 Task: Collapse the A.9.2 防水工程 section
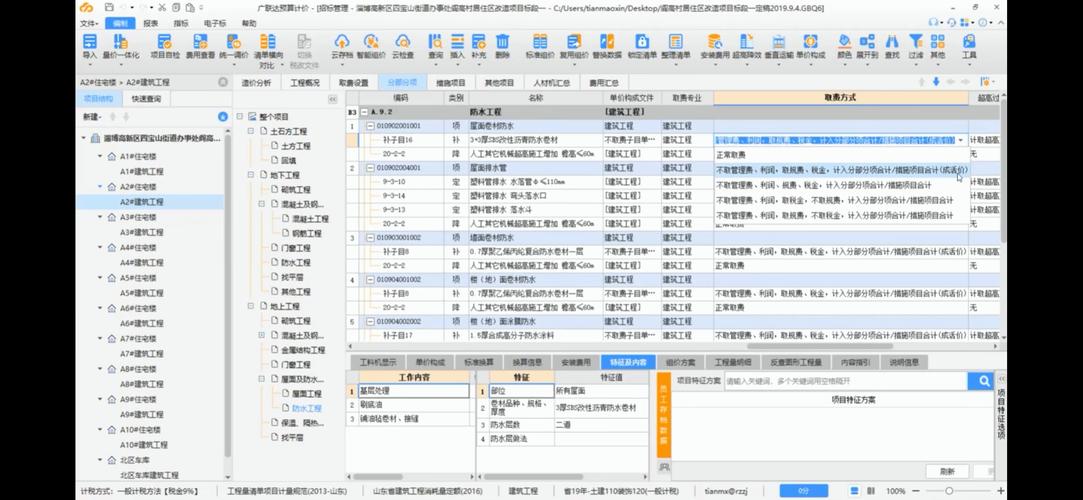click(x=365, y=112)
